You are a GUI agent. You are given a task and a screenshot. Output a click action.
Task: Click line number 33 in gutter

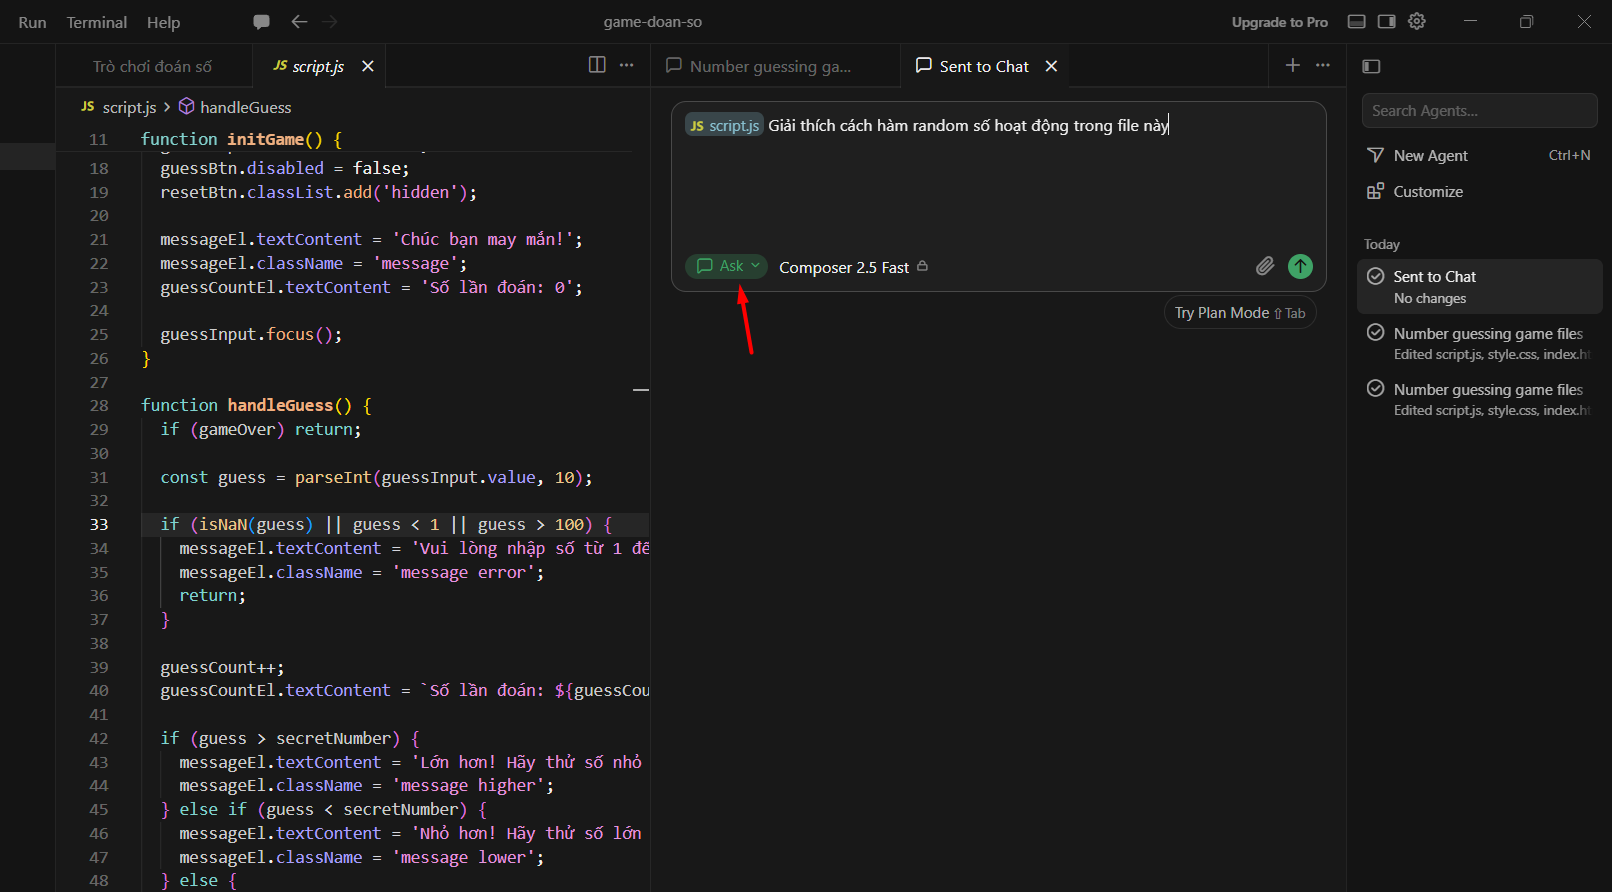[x=99, y=524]
